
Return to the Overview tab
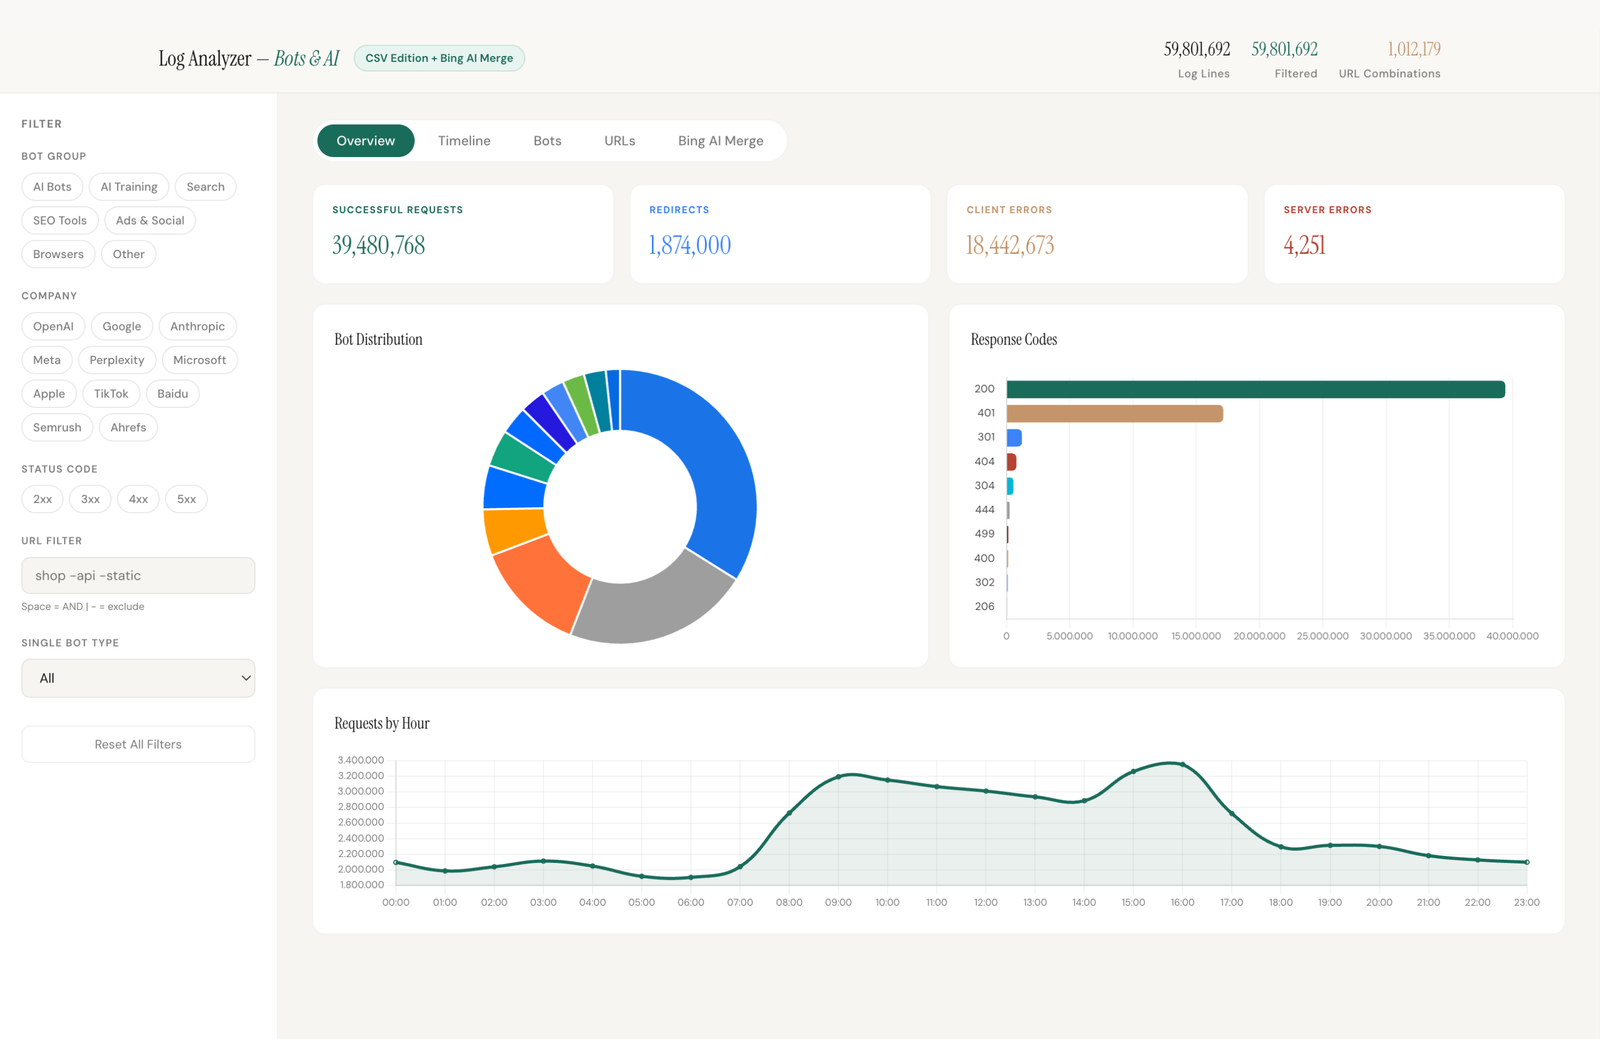[365, 140]
